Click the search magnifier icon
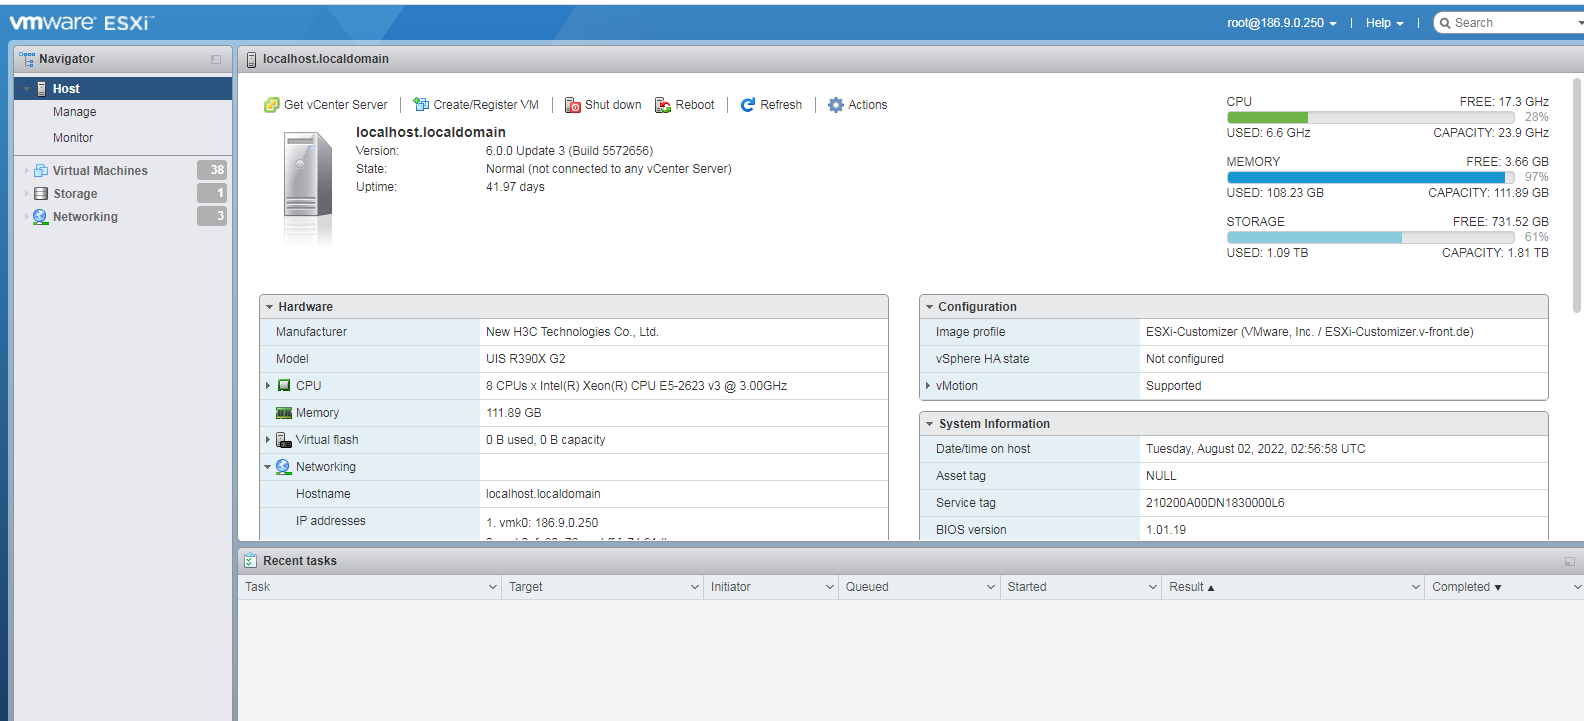This screenshot has width=1584, height=721. pyautogui.click(x=1444, y=23)
